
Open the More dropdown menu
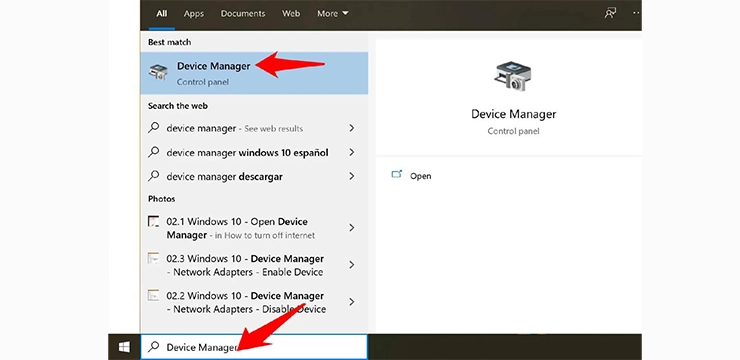(x=333, y=14)
